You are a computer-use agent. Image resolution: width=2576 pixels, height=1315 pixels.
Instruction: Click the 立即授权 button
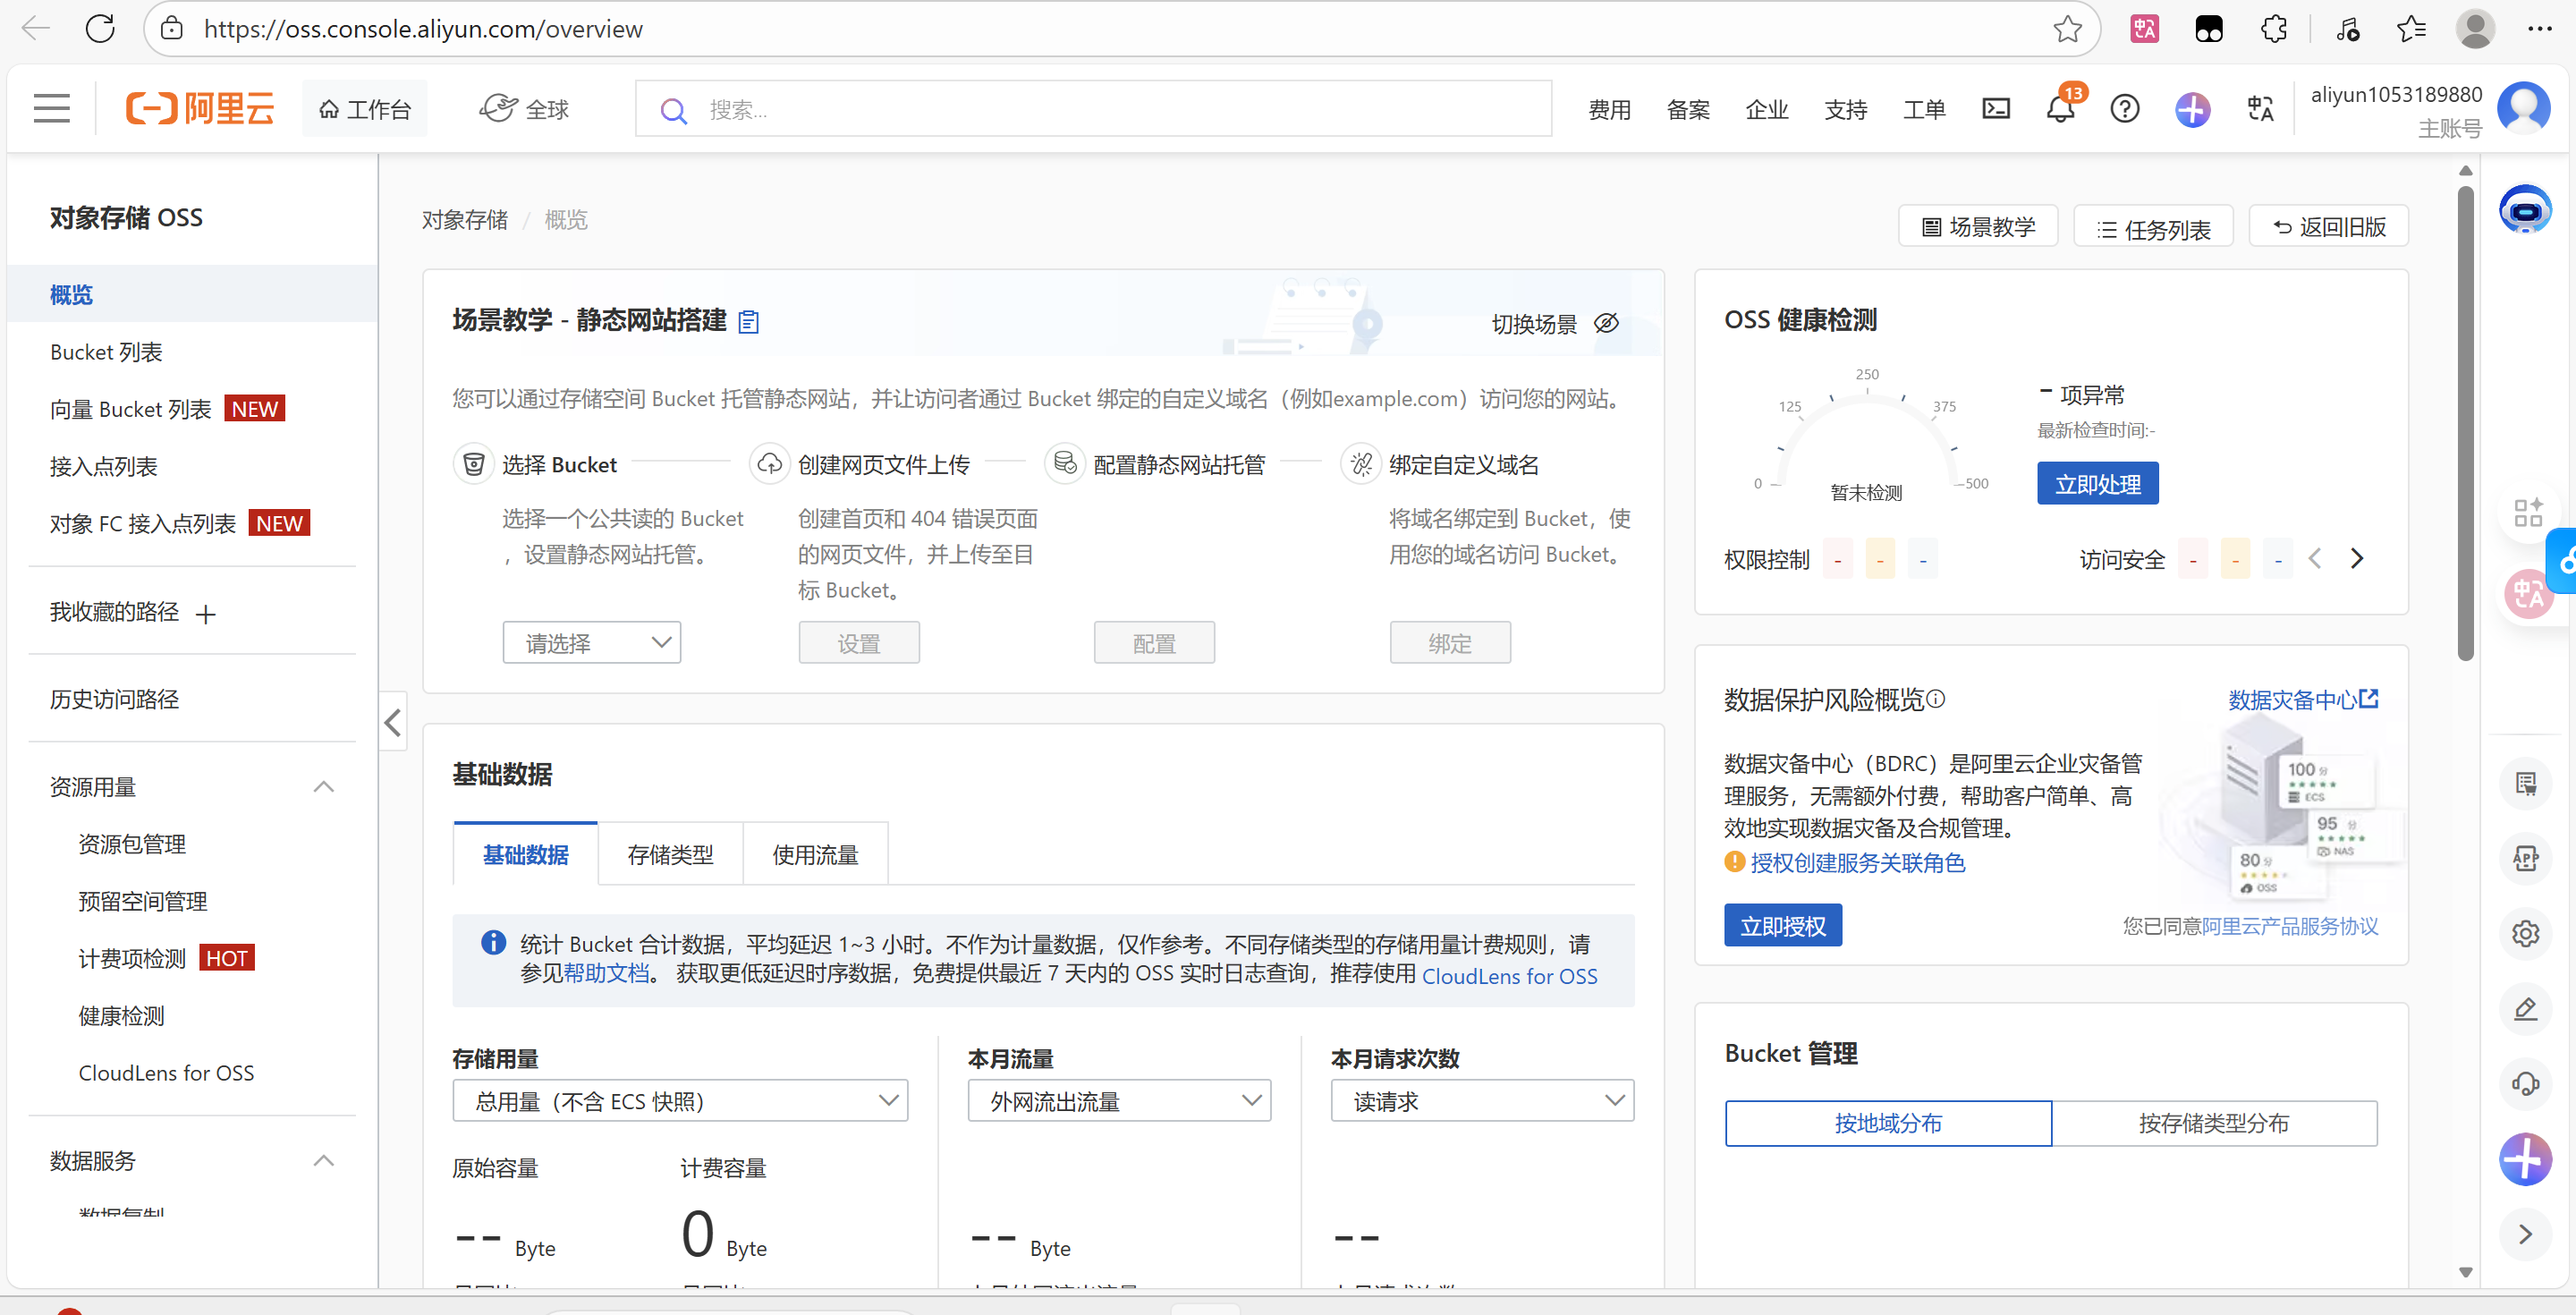(x=1782, y=925)
